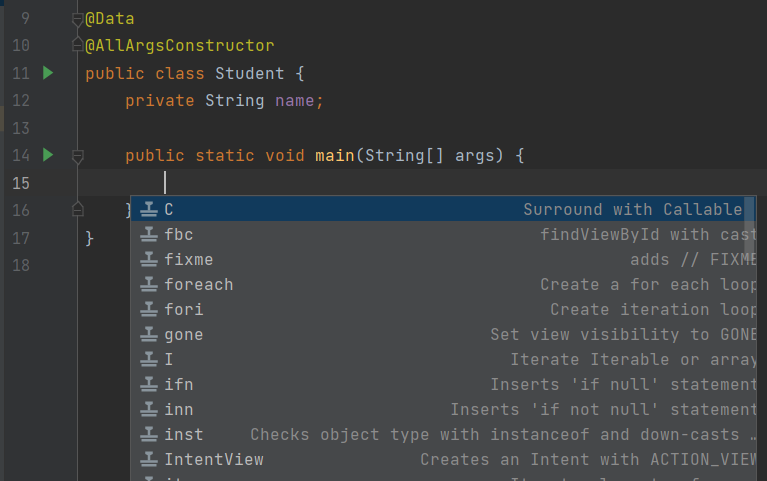Click the template icon next to inst
Screen dimensions: 767x481
click(149, 435)
